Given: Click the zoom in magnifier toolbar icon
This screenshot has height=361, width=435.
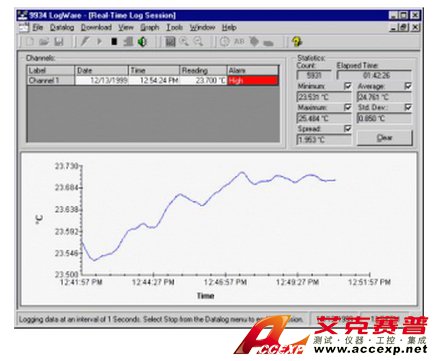Looking at the screenshot, I should click(x=184, y=42).
